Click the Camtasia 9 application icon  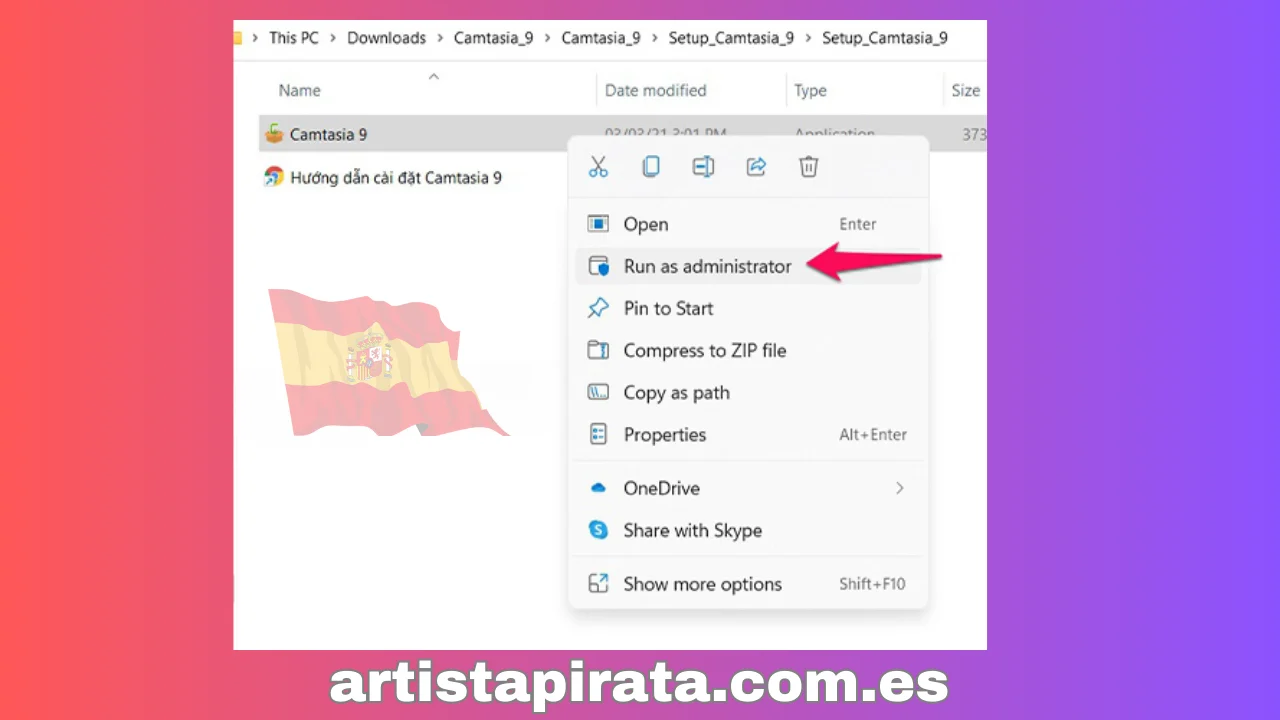coord(274,133)
